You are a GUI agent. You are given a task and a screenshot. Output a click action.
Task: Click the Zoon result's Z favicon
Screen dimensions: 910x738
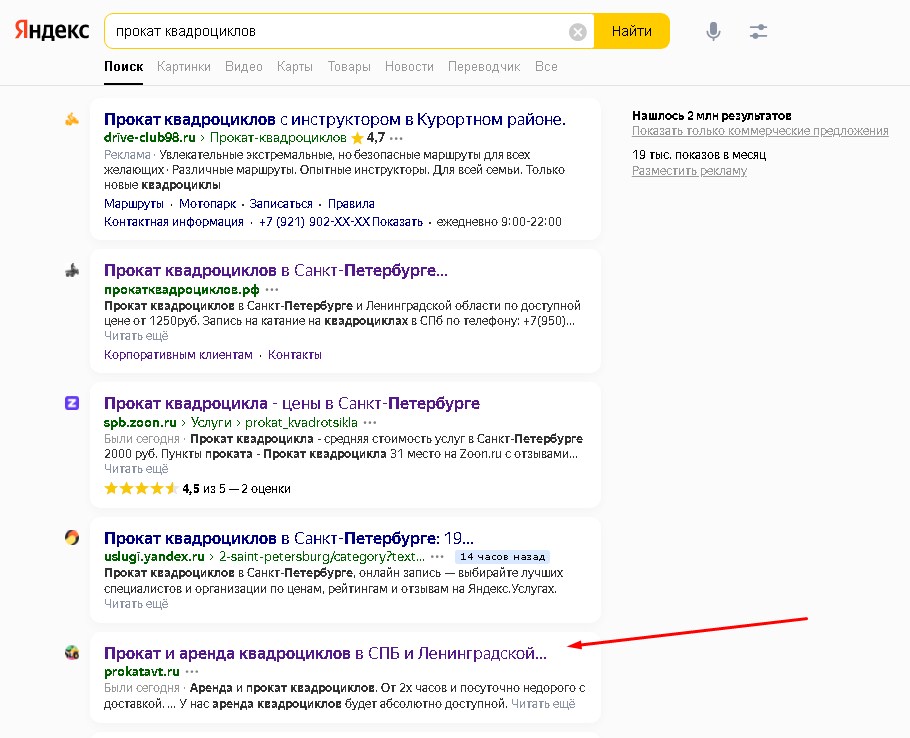[71, 403]
